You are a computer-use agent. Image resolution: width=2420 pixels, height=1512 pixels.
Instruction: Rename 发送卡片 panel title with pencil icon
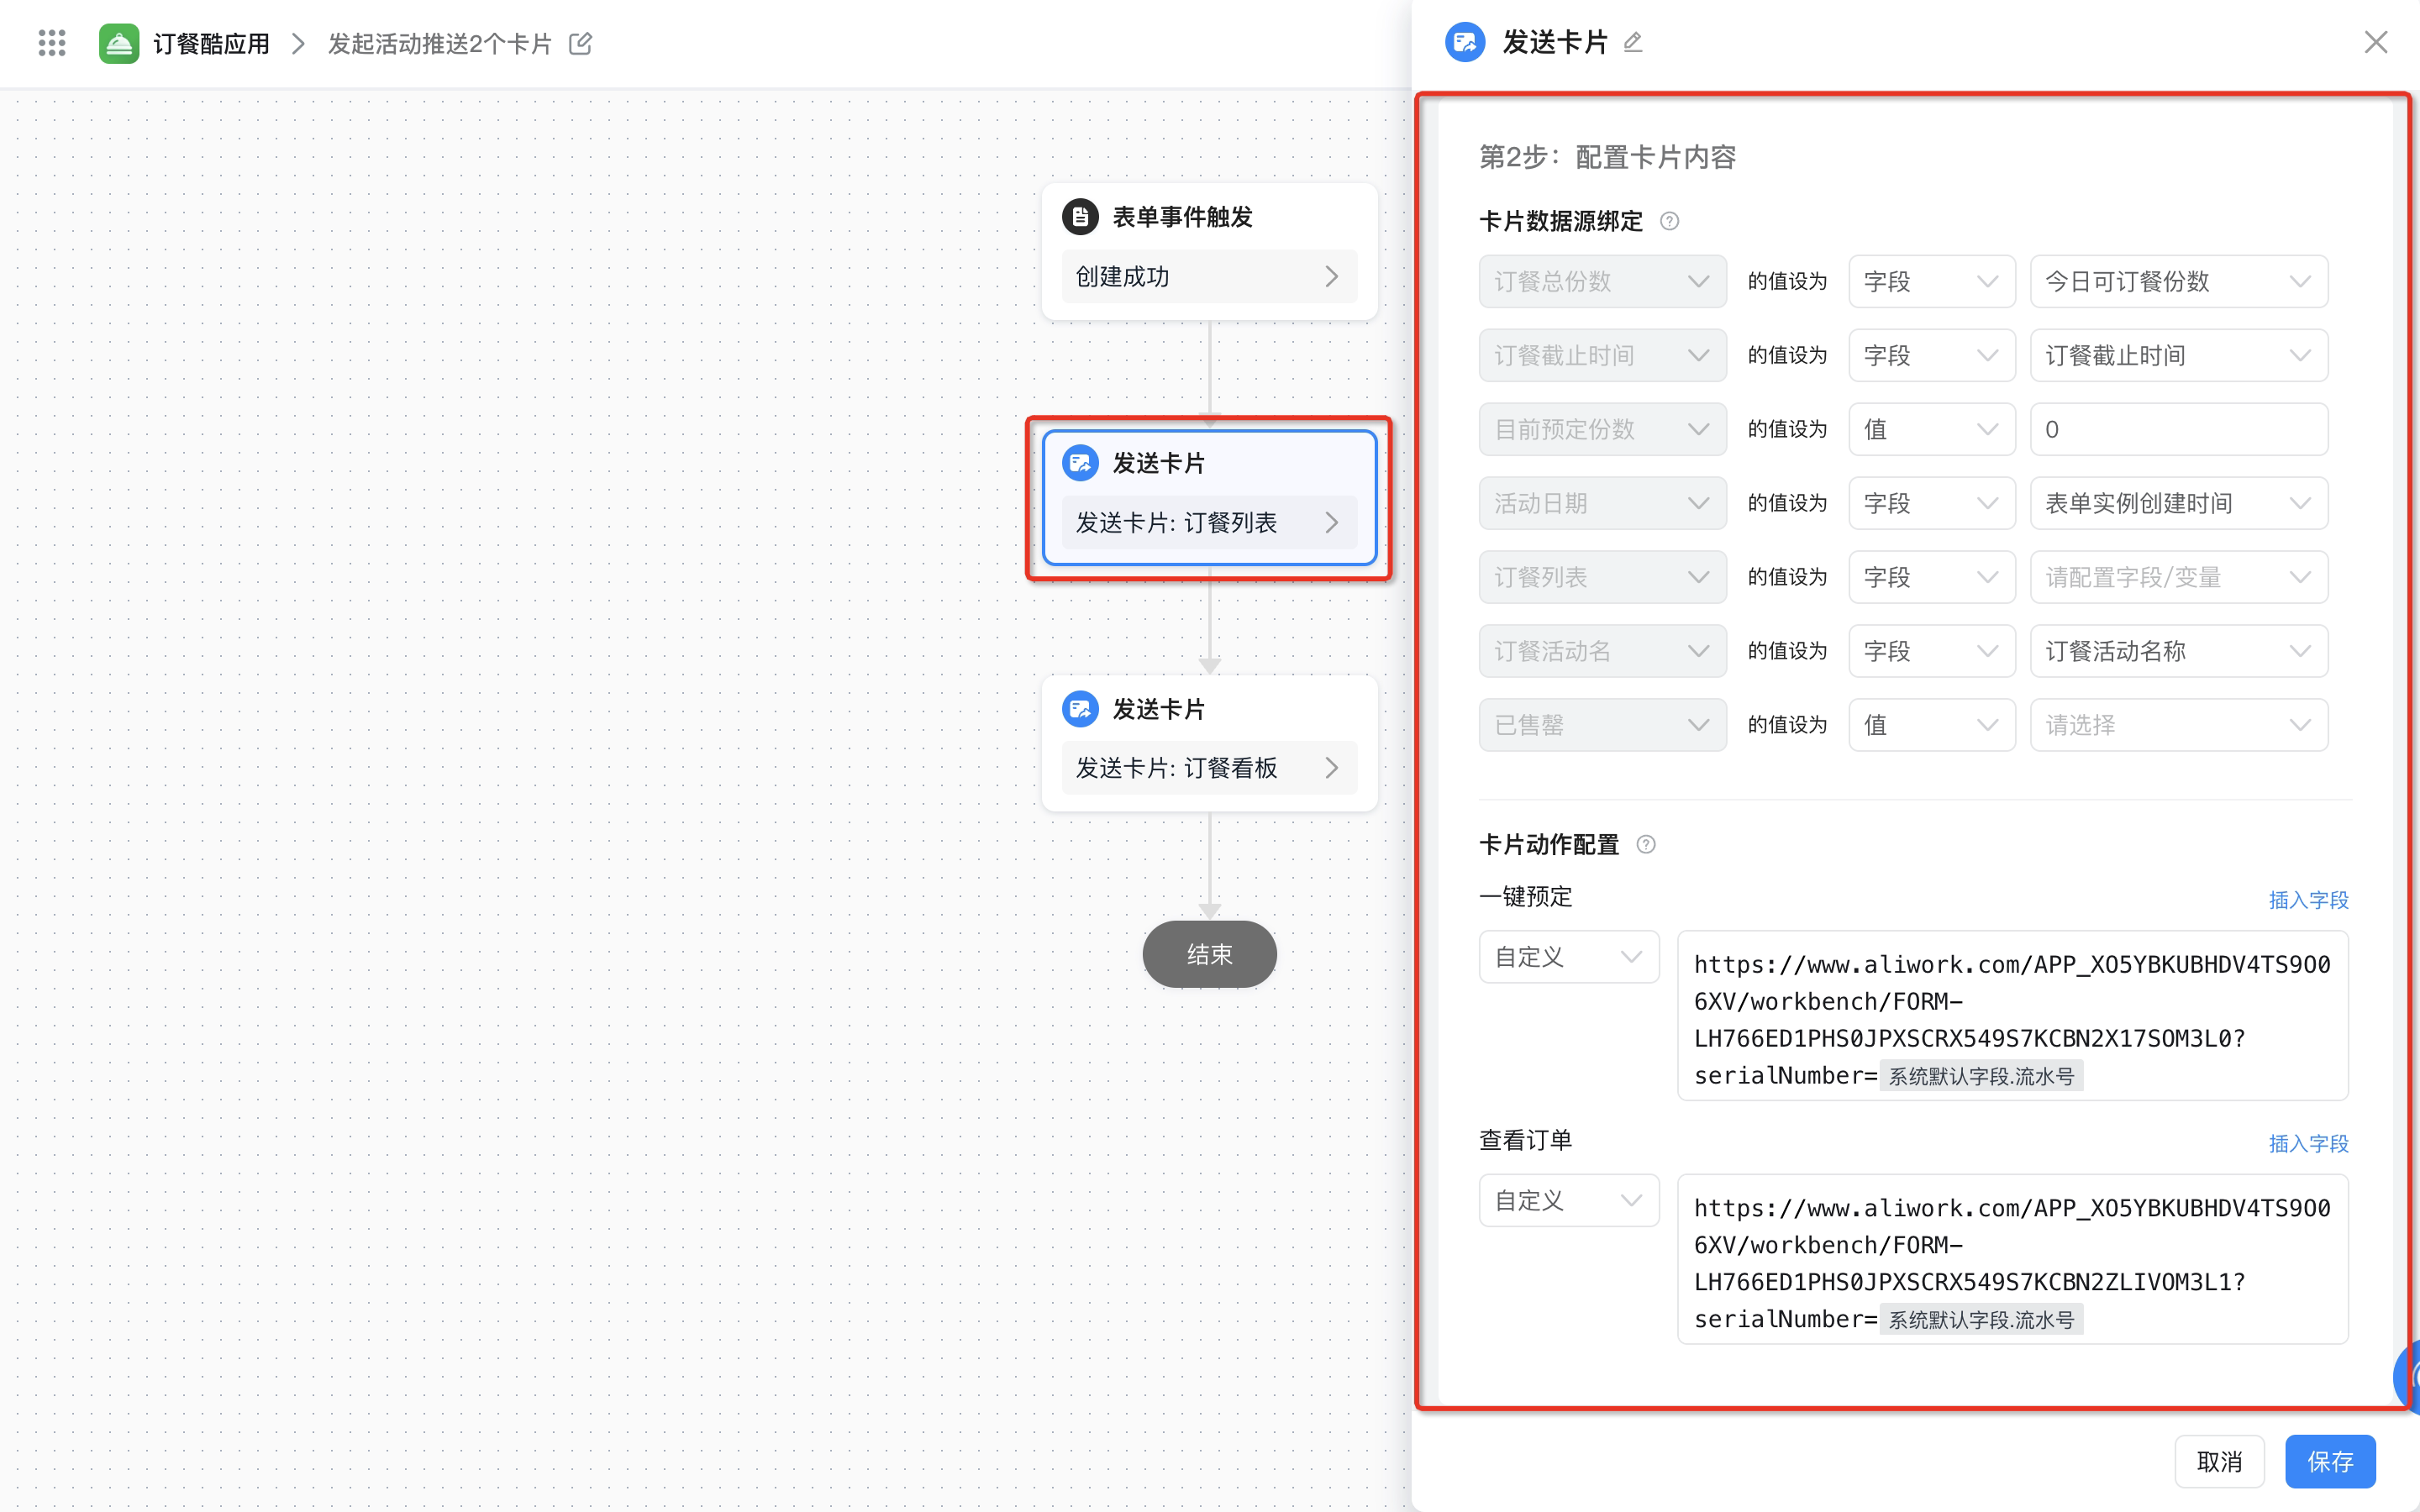1633,42
